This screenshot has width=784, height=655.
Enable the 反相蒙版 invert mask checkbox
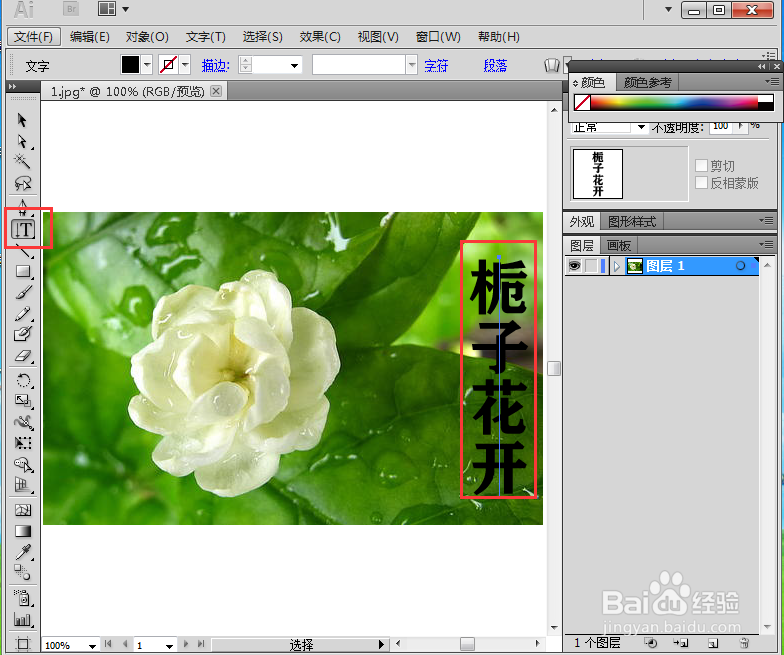coord(702,183)
